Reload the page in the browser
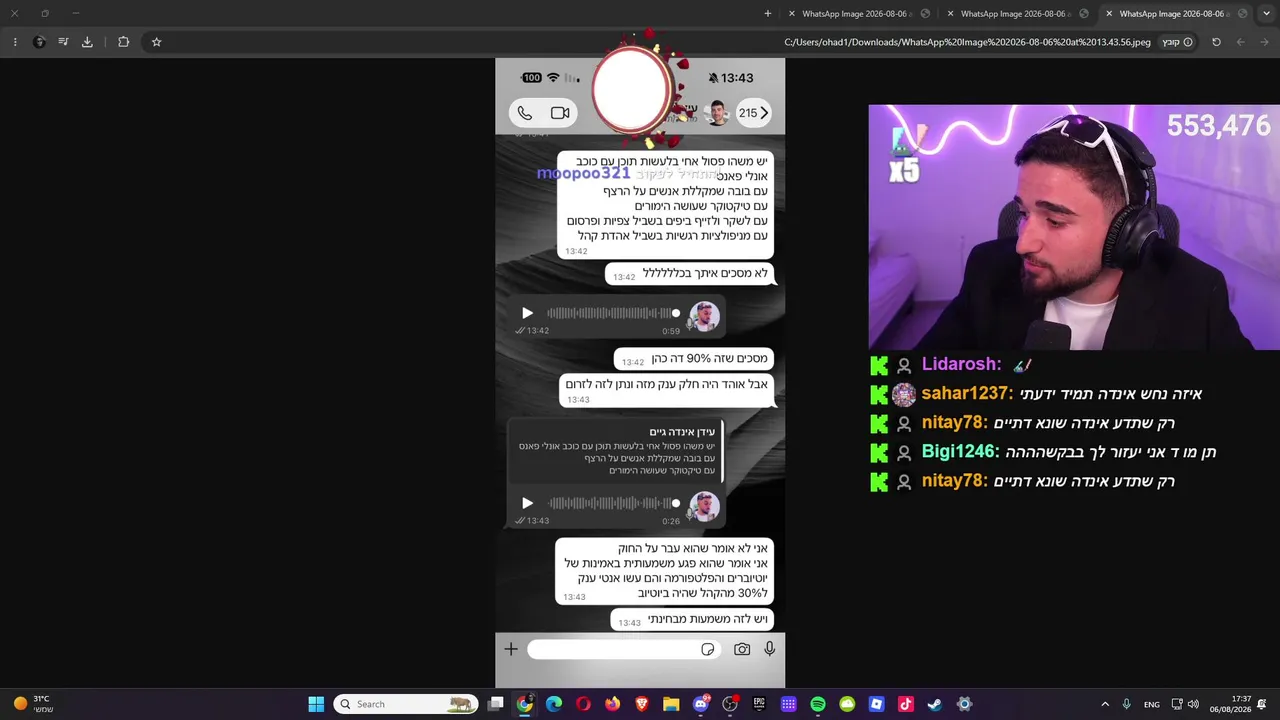 click(x=1216, y=42)
